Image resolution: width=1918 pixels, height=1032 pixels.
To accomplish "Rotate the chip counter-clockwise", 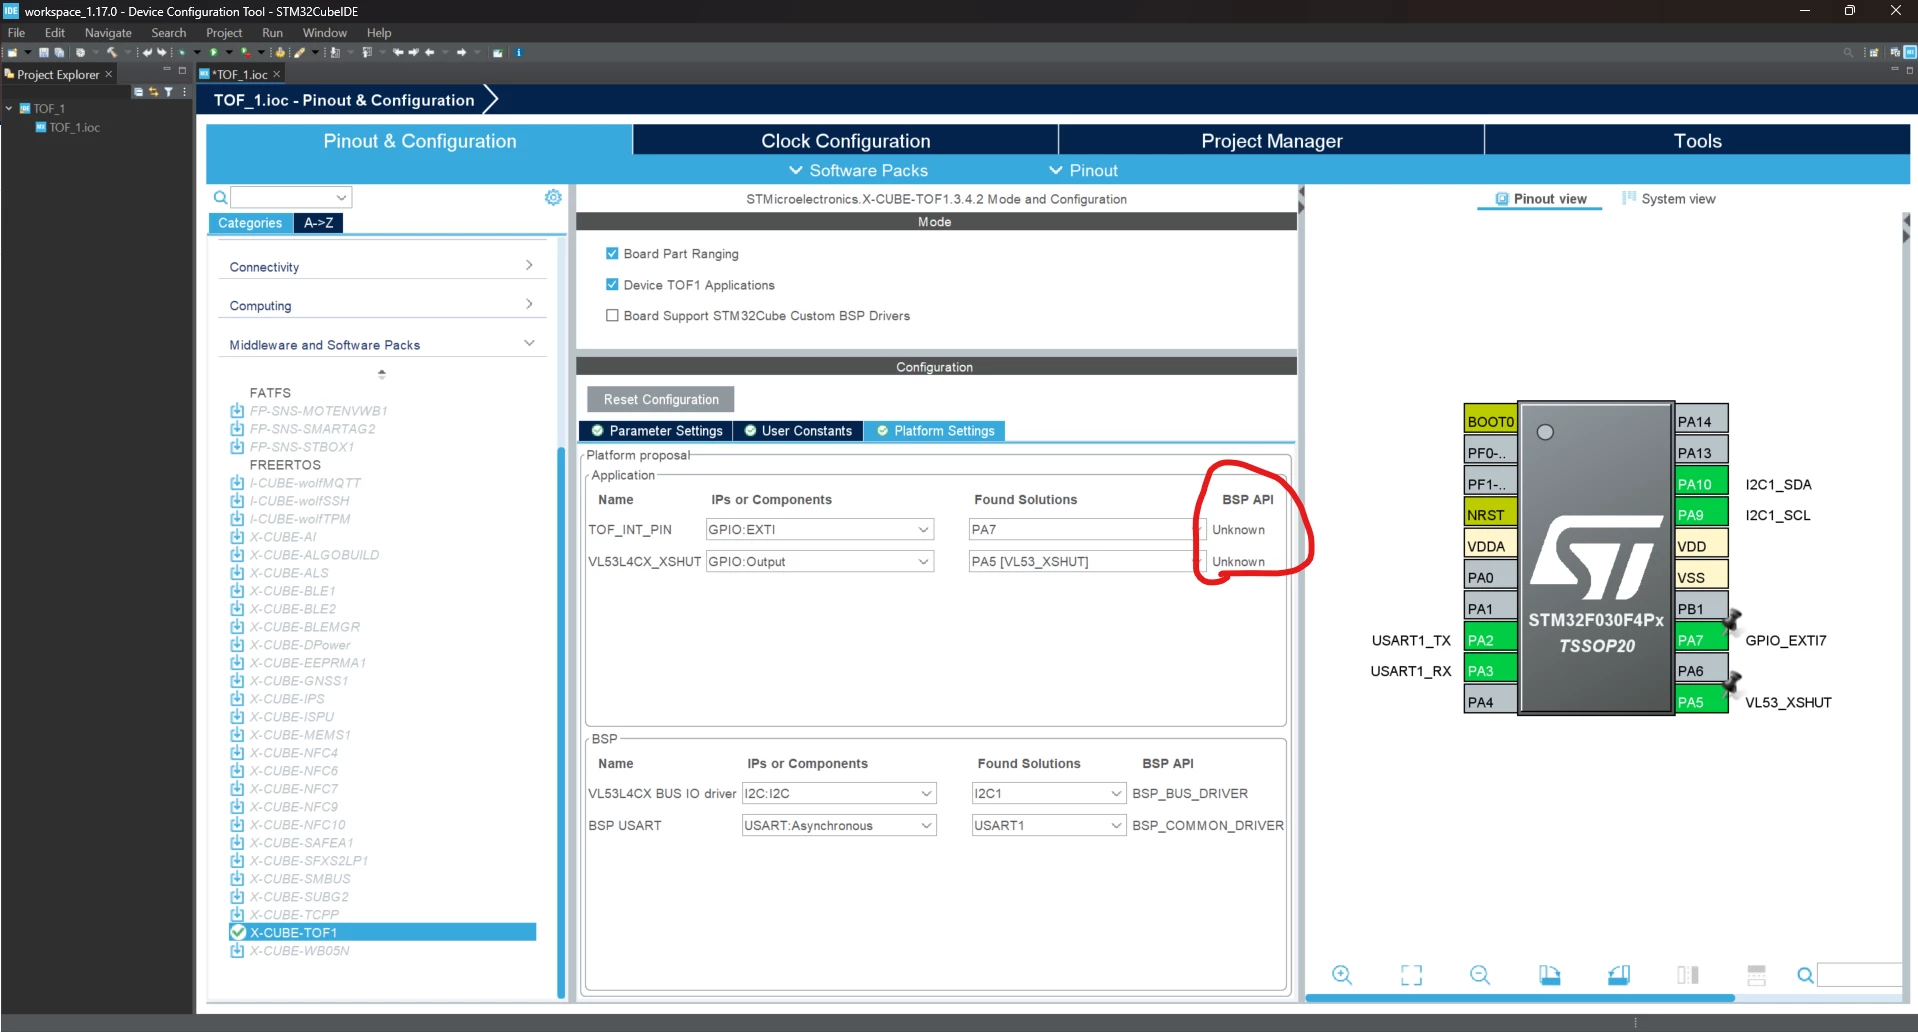I will click(1619, 975).
